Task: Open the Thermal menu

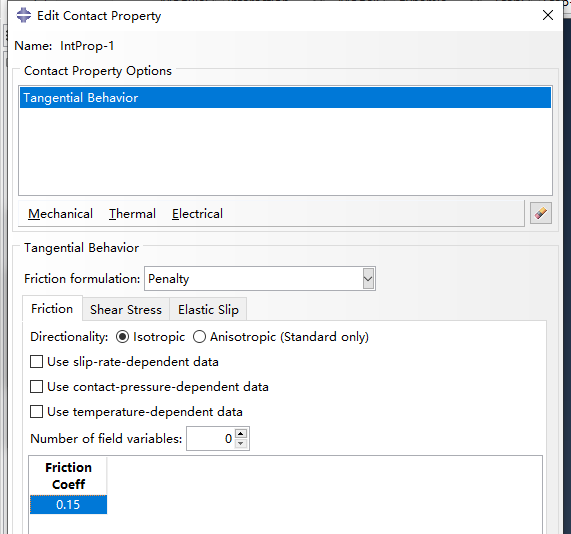Action: pyautogui.click(x=133, y=214)
